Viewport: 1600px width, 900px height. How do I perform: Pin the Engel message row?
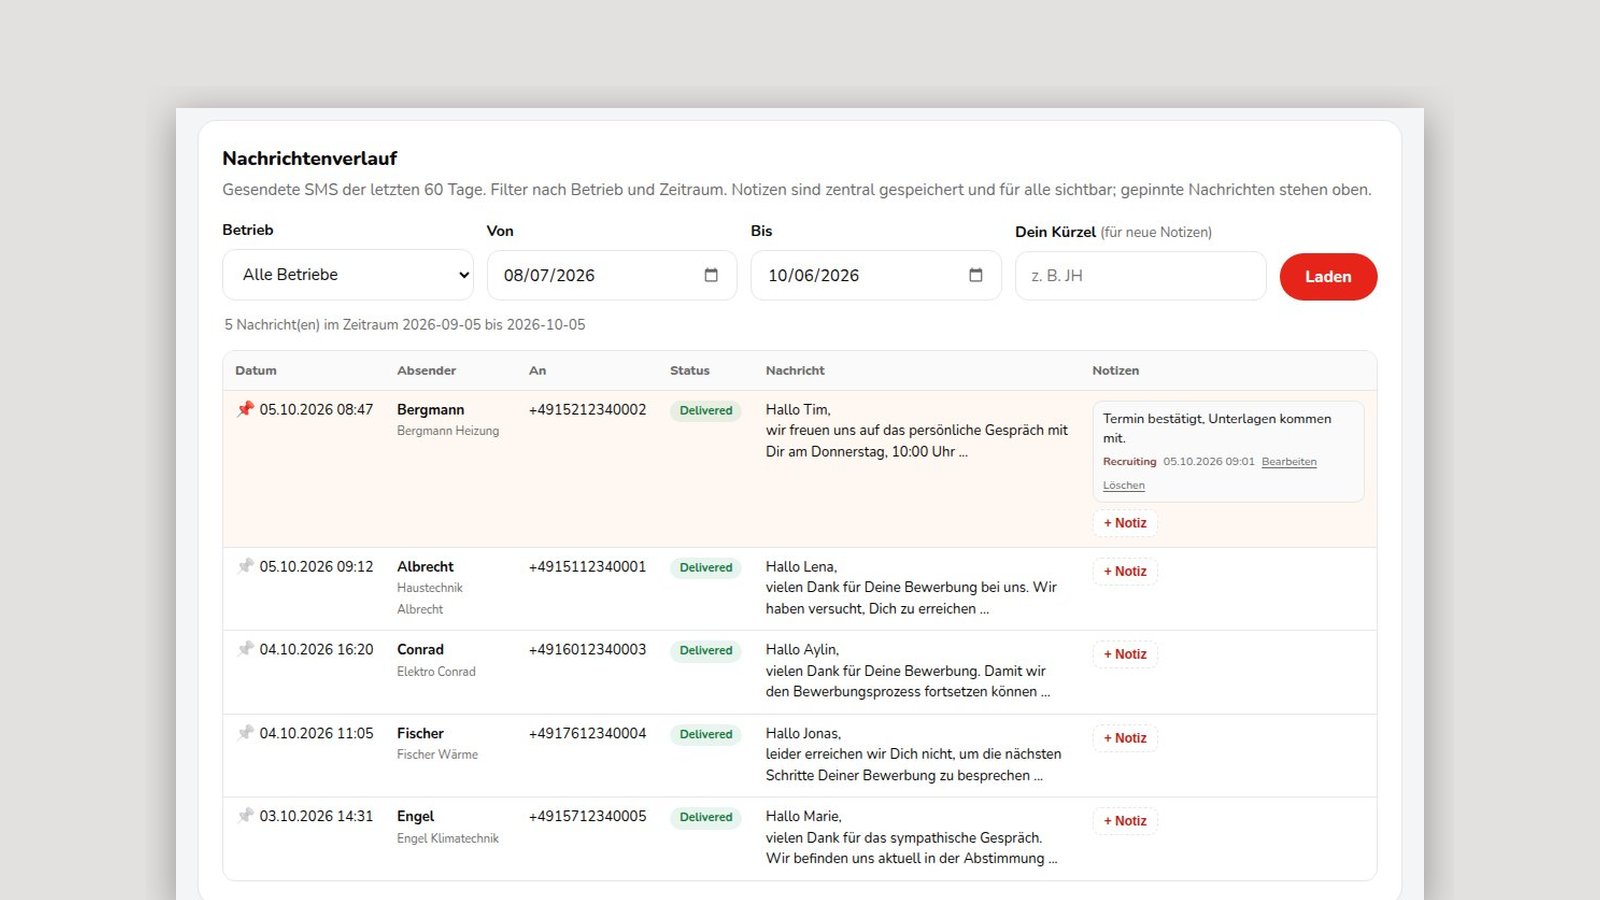pos(245,816)
